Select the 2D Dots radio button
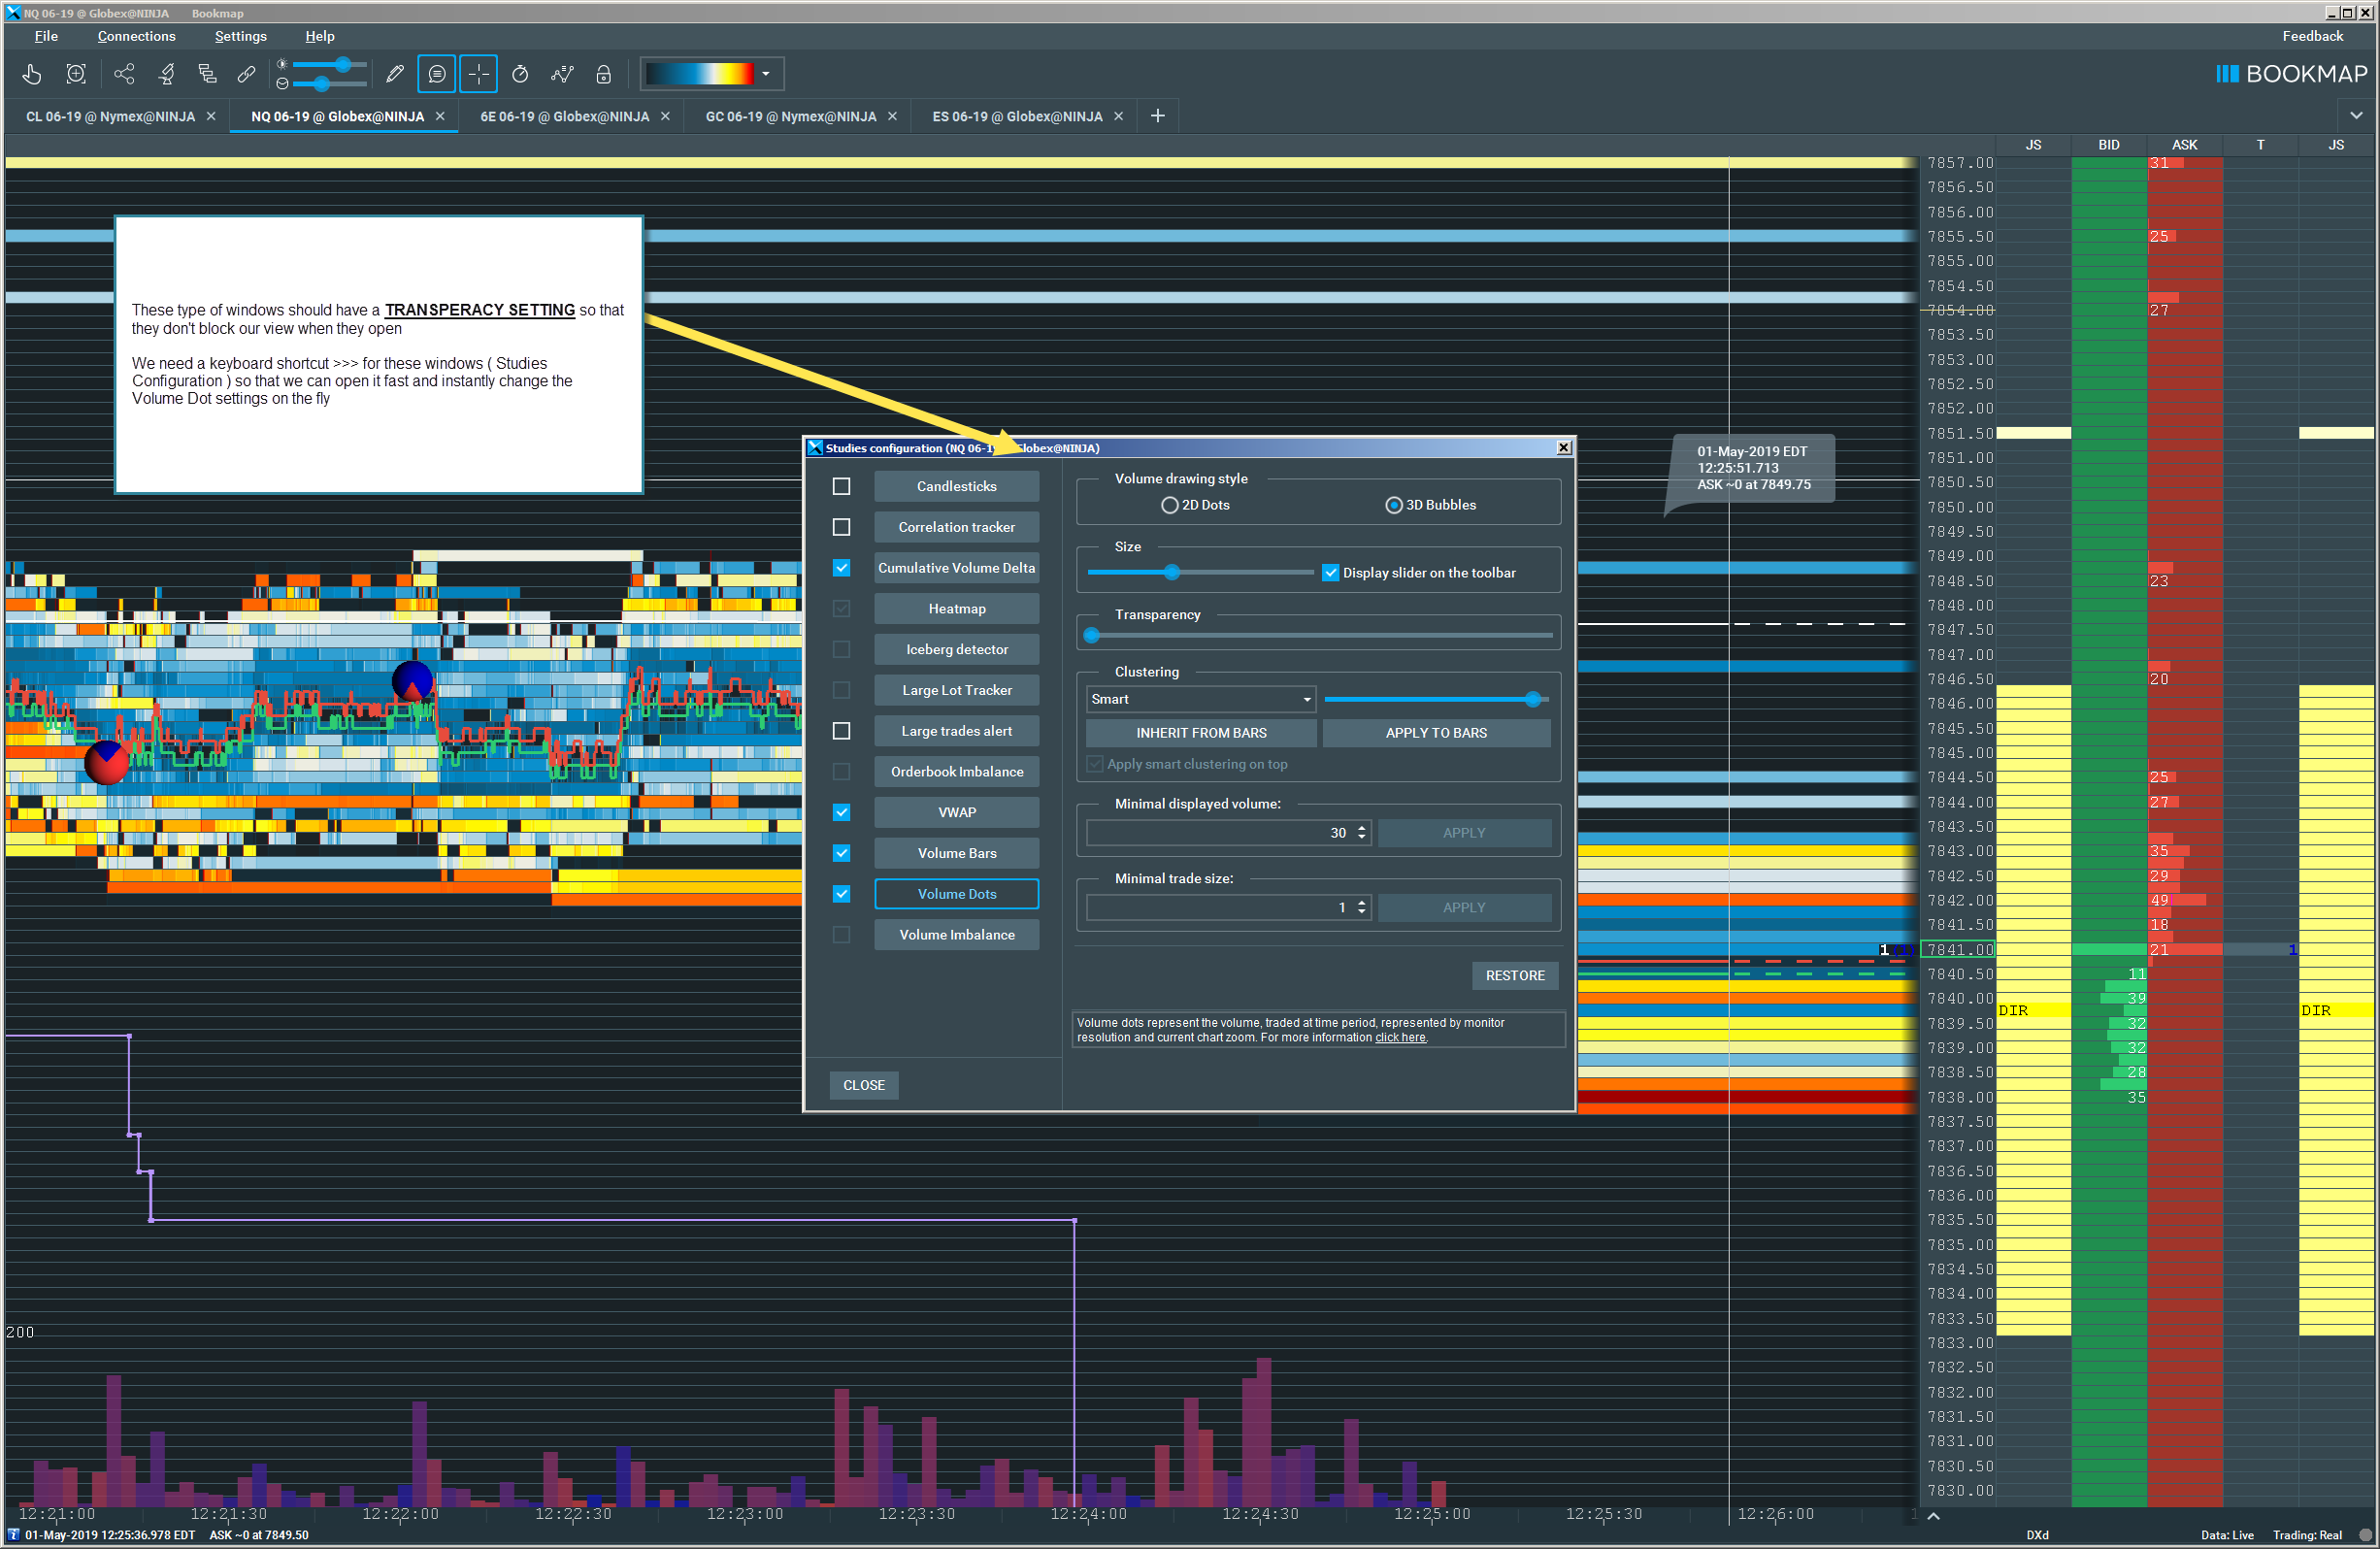The height and width of the screenshot is (1549, 2380). (x=1169, y=505)
